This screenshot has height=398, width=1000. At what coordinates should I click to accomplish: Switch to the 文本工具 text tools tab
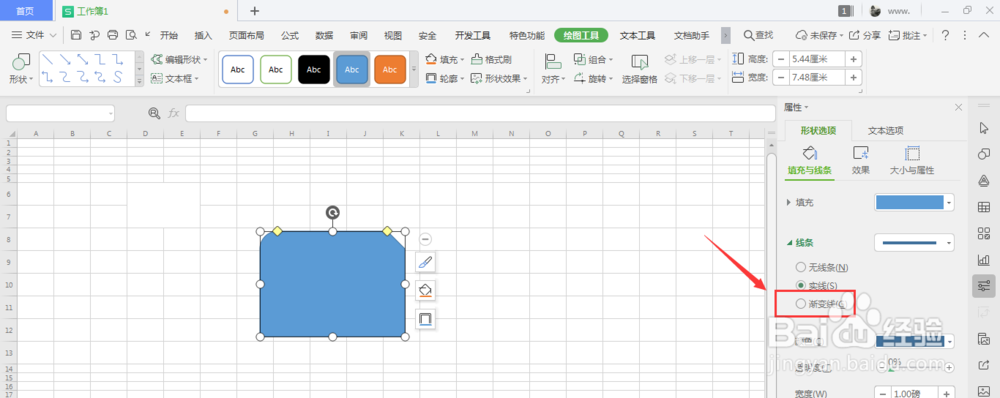click(x=638, y=35)
